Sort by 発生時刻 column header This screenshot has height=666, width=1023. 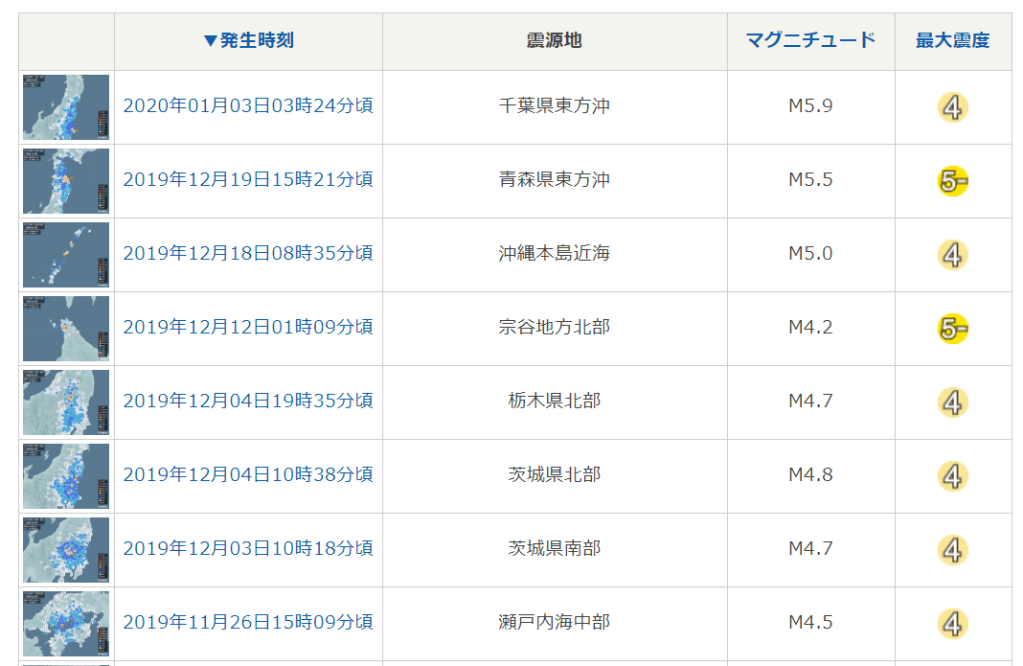click(x=248, y=41)
